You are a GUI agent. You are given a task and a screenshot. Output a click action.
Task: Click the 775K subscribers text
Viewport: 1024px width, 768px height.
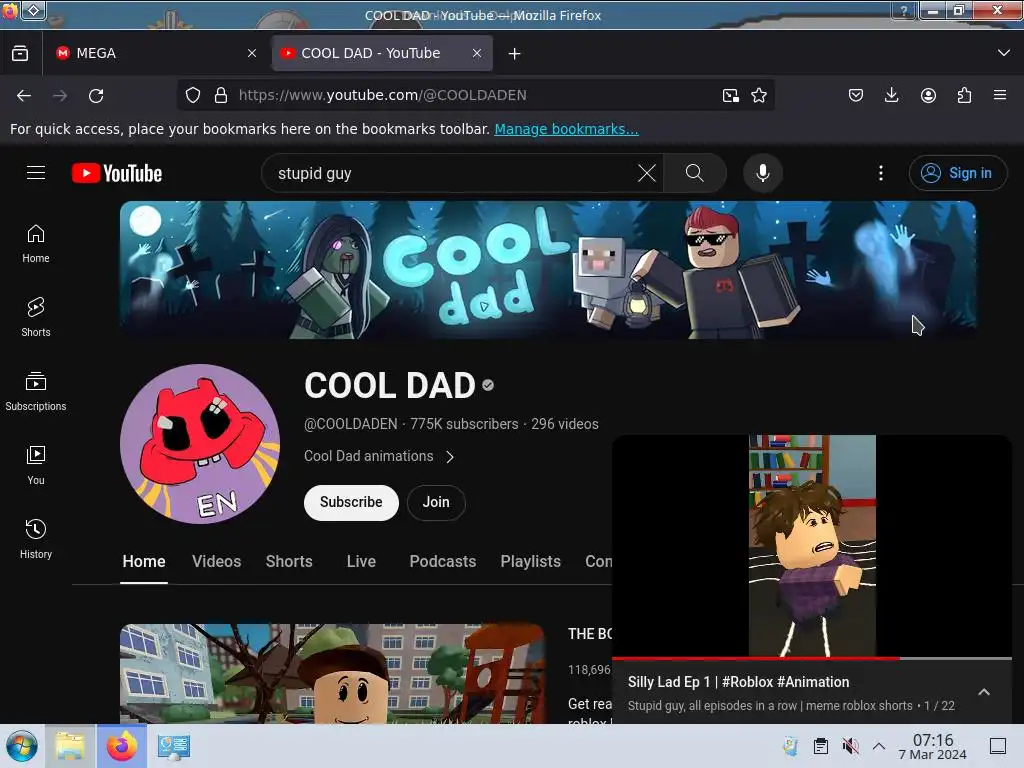[x=464, y=424]
